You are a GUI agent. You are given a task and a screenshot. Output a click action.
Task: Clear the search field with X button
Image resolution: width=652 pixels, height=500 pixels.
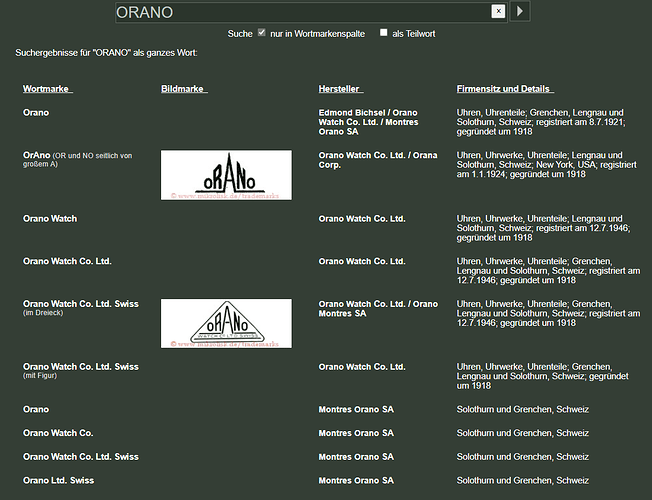pyautogui.click(x=498, y=11)
